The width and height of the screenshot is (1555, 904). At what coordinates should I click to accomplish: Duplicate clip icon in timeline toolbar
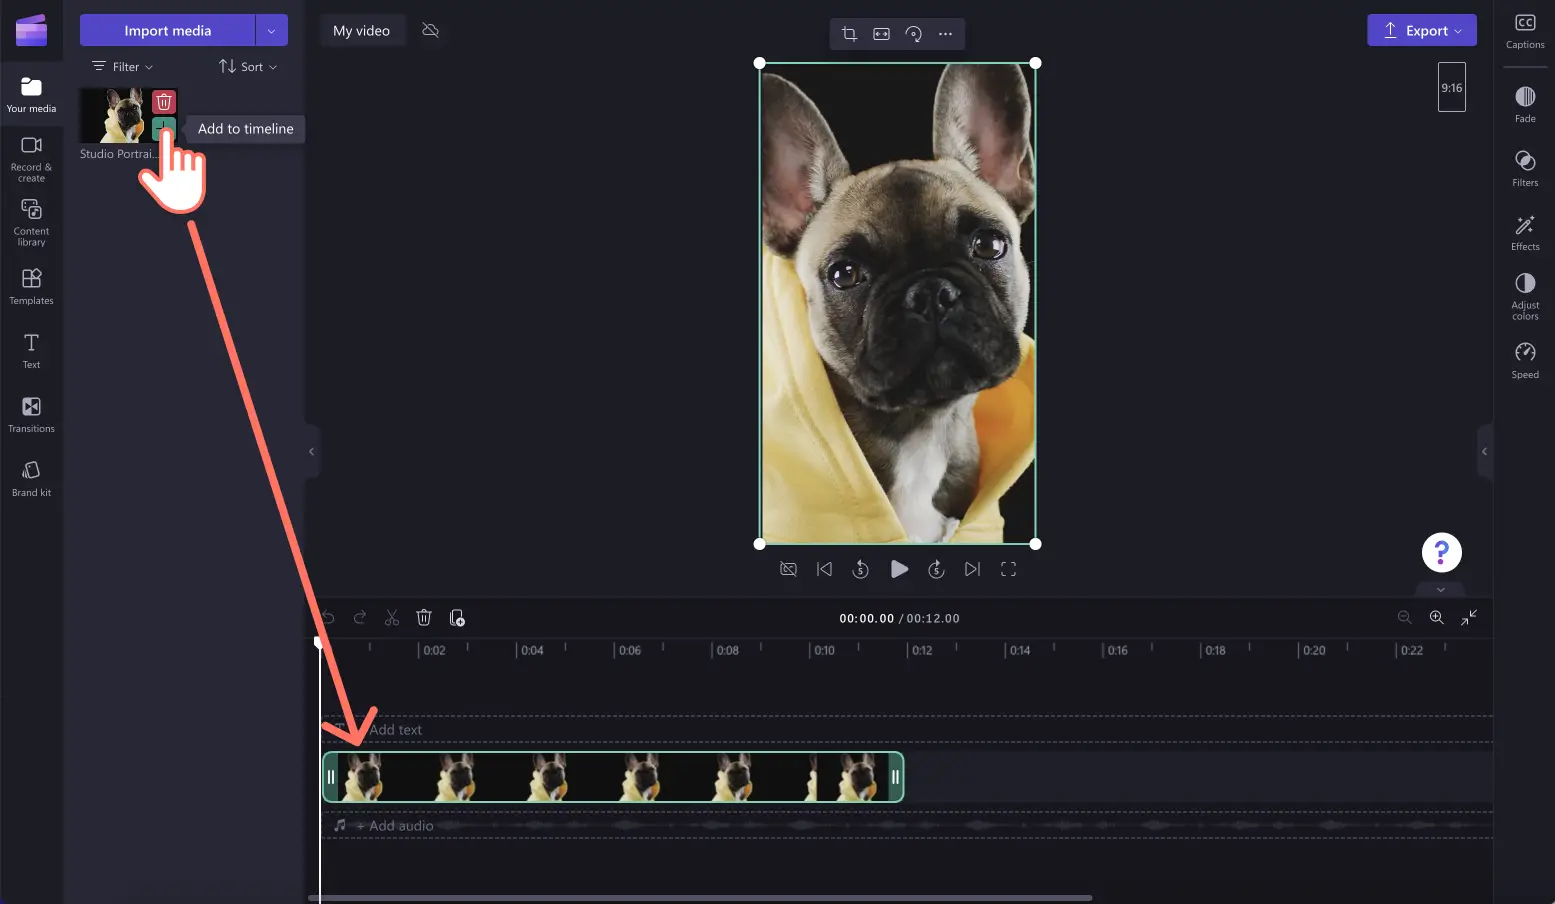point(457,617)
